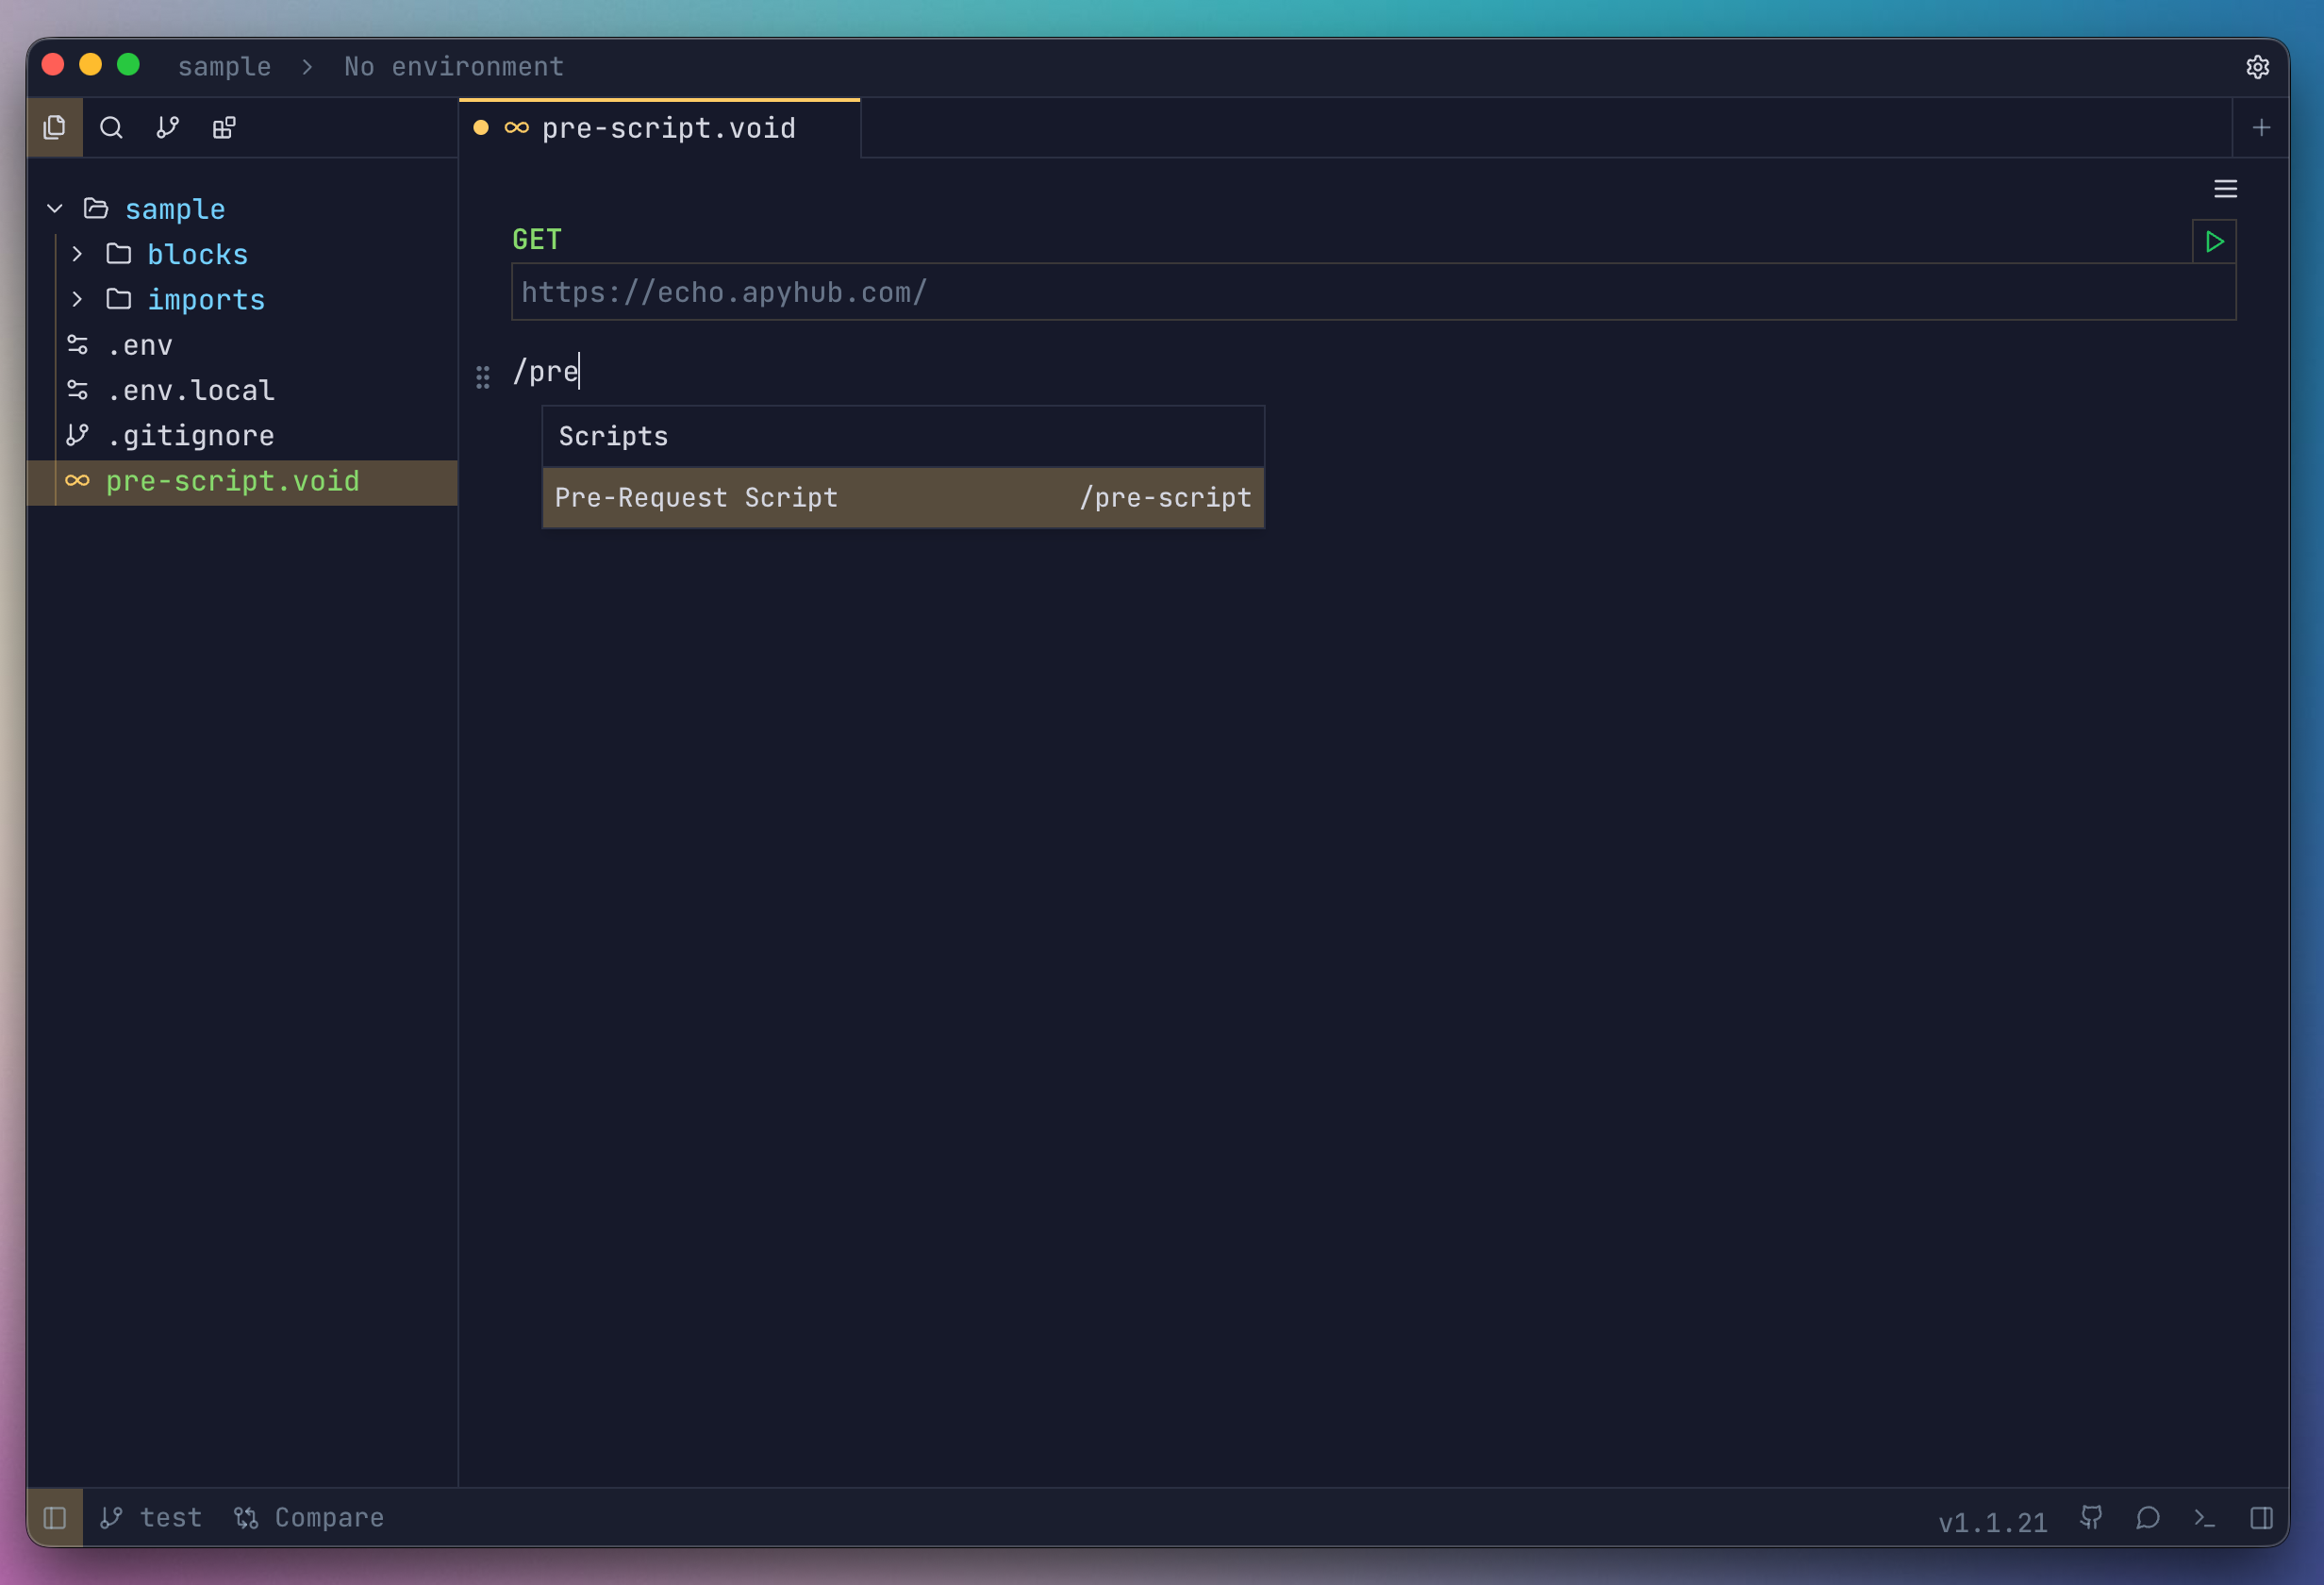The width and height of the screenshot is (2324, 1585).
Task: Collapse the sample folder
Action: coord(55,209)
